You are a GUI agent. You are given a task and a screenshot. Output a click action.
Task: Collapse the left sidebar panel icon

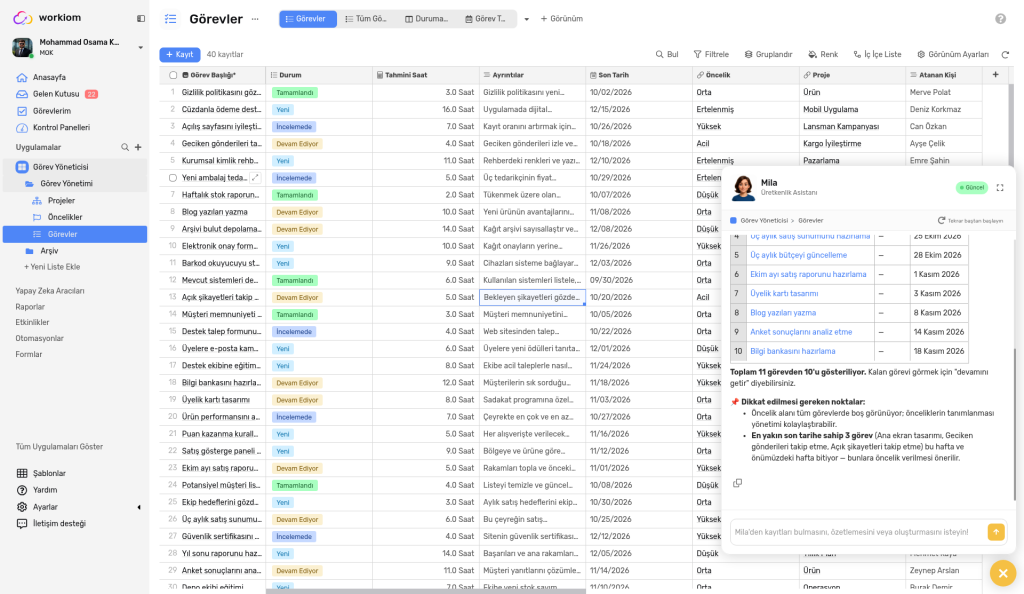(x=140, y=19)
